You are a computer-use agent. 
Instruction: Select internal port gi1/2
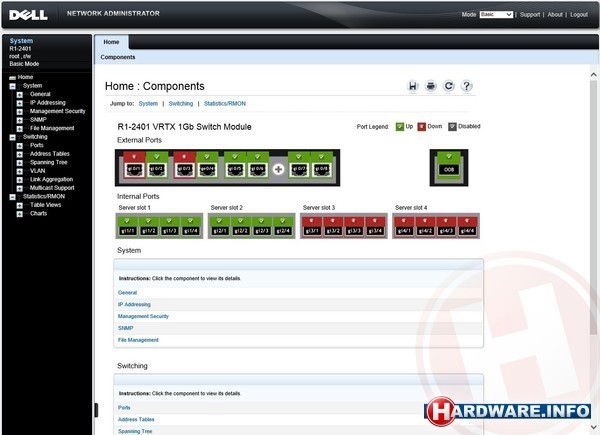click(x=148, y=226)
